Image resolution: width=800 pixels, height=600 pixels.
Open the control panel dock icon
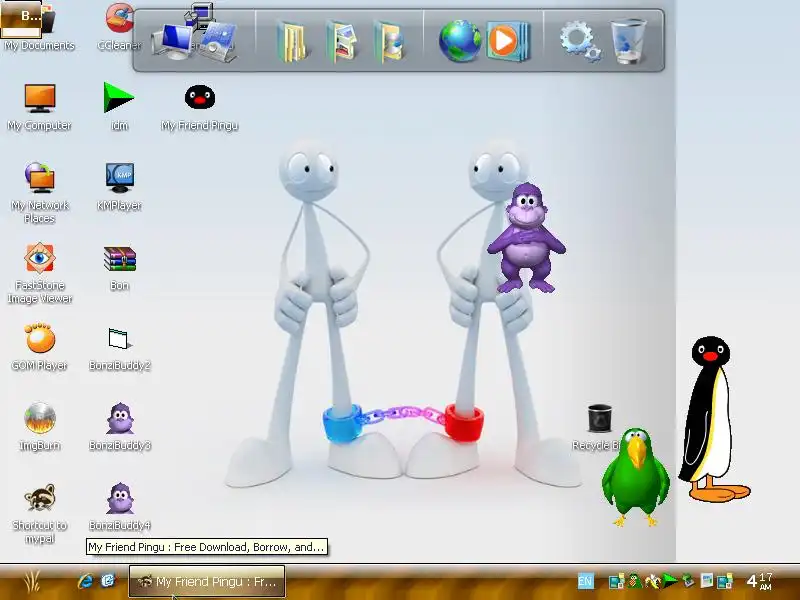click(217, 42)
